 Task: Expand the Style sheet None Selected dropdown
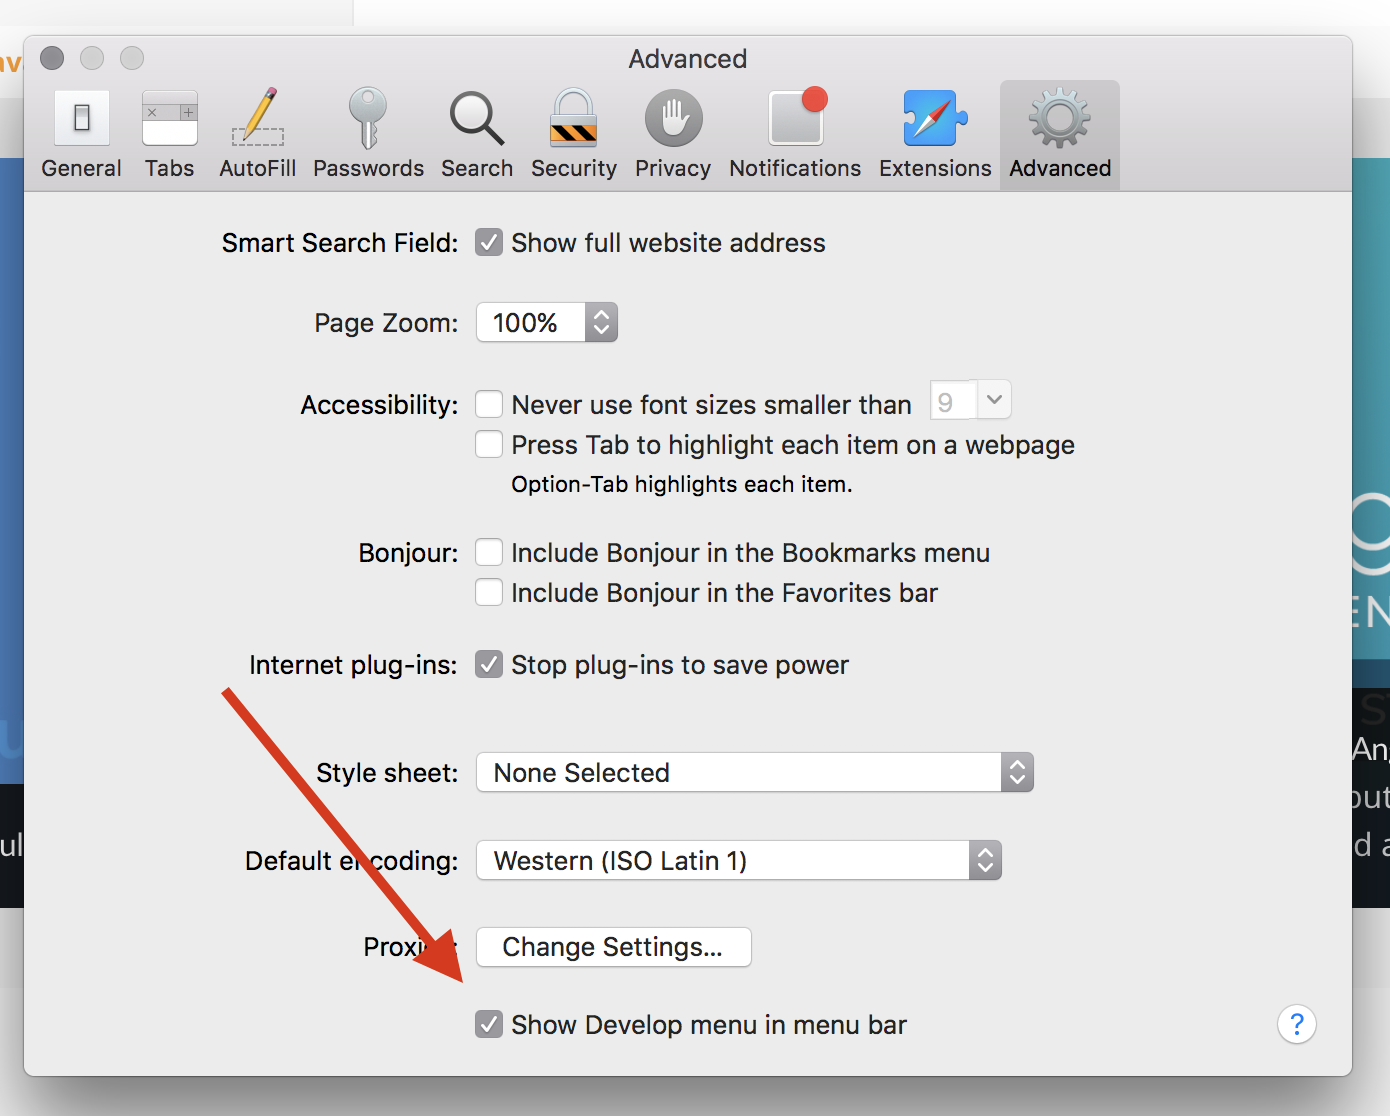click(755, 772)
